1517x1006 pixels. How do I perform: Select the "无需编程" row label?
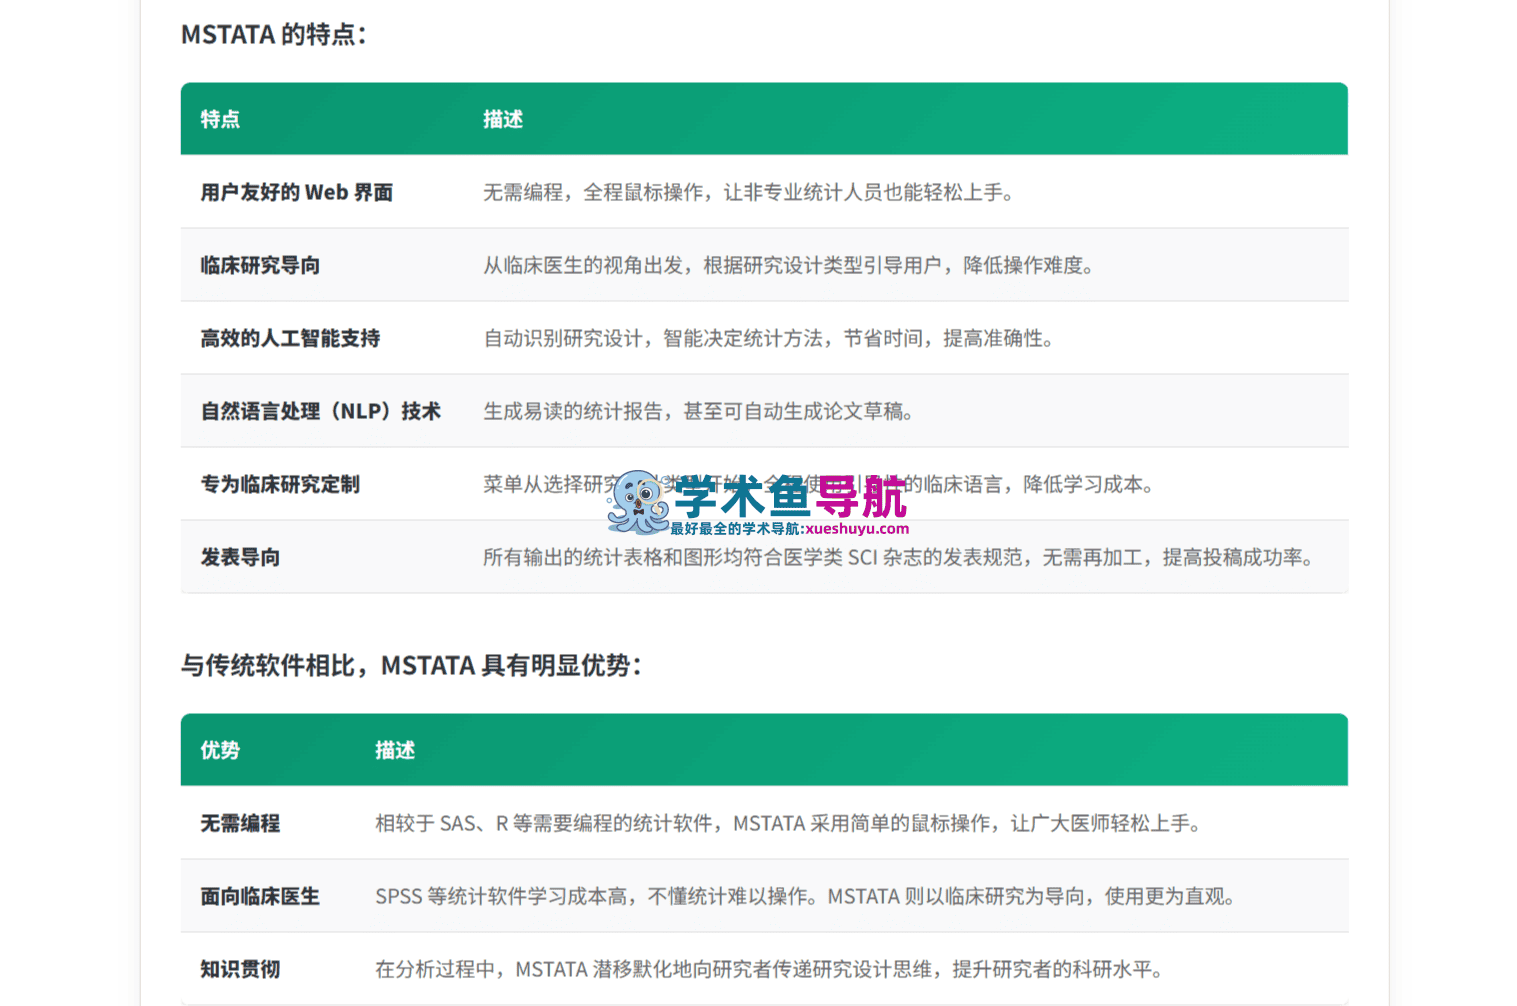click(x=240, y=823)
